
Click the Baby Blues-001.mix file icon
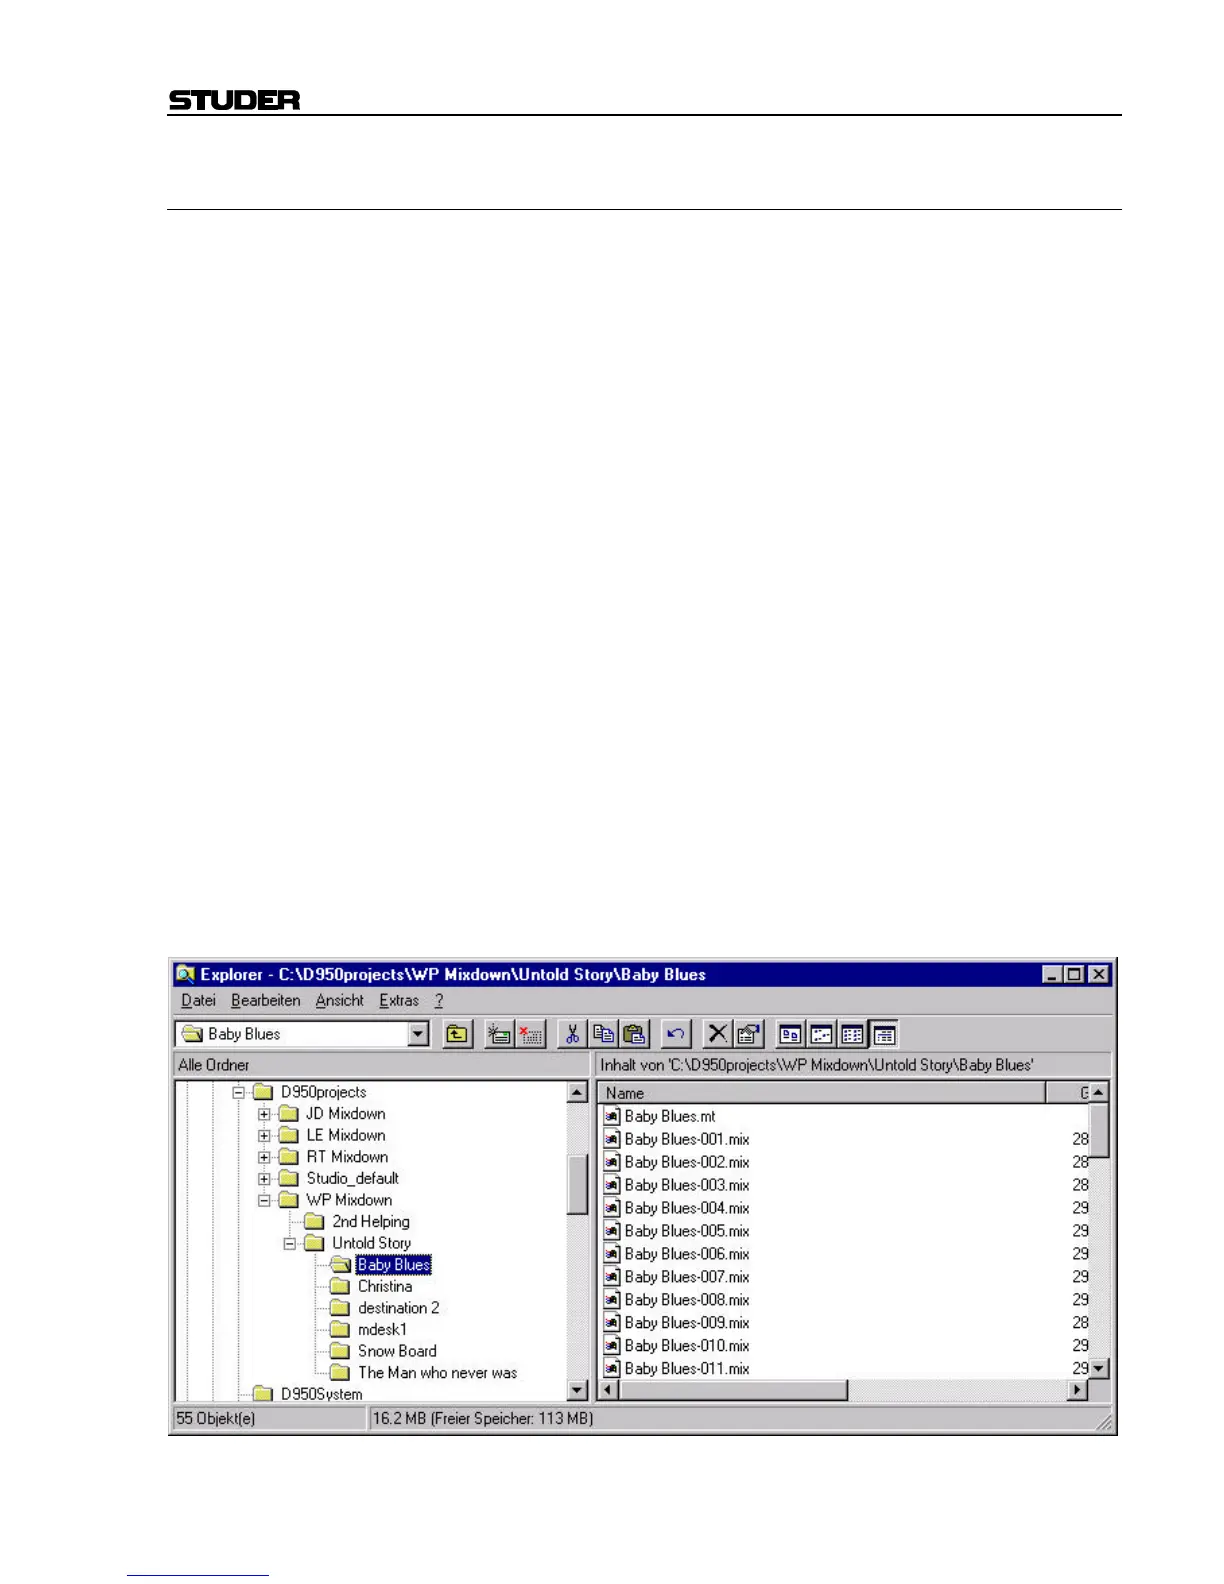click(612, 1139)
